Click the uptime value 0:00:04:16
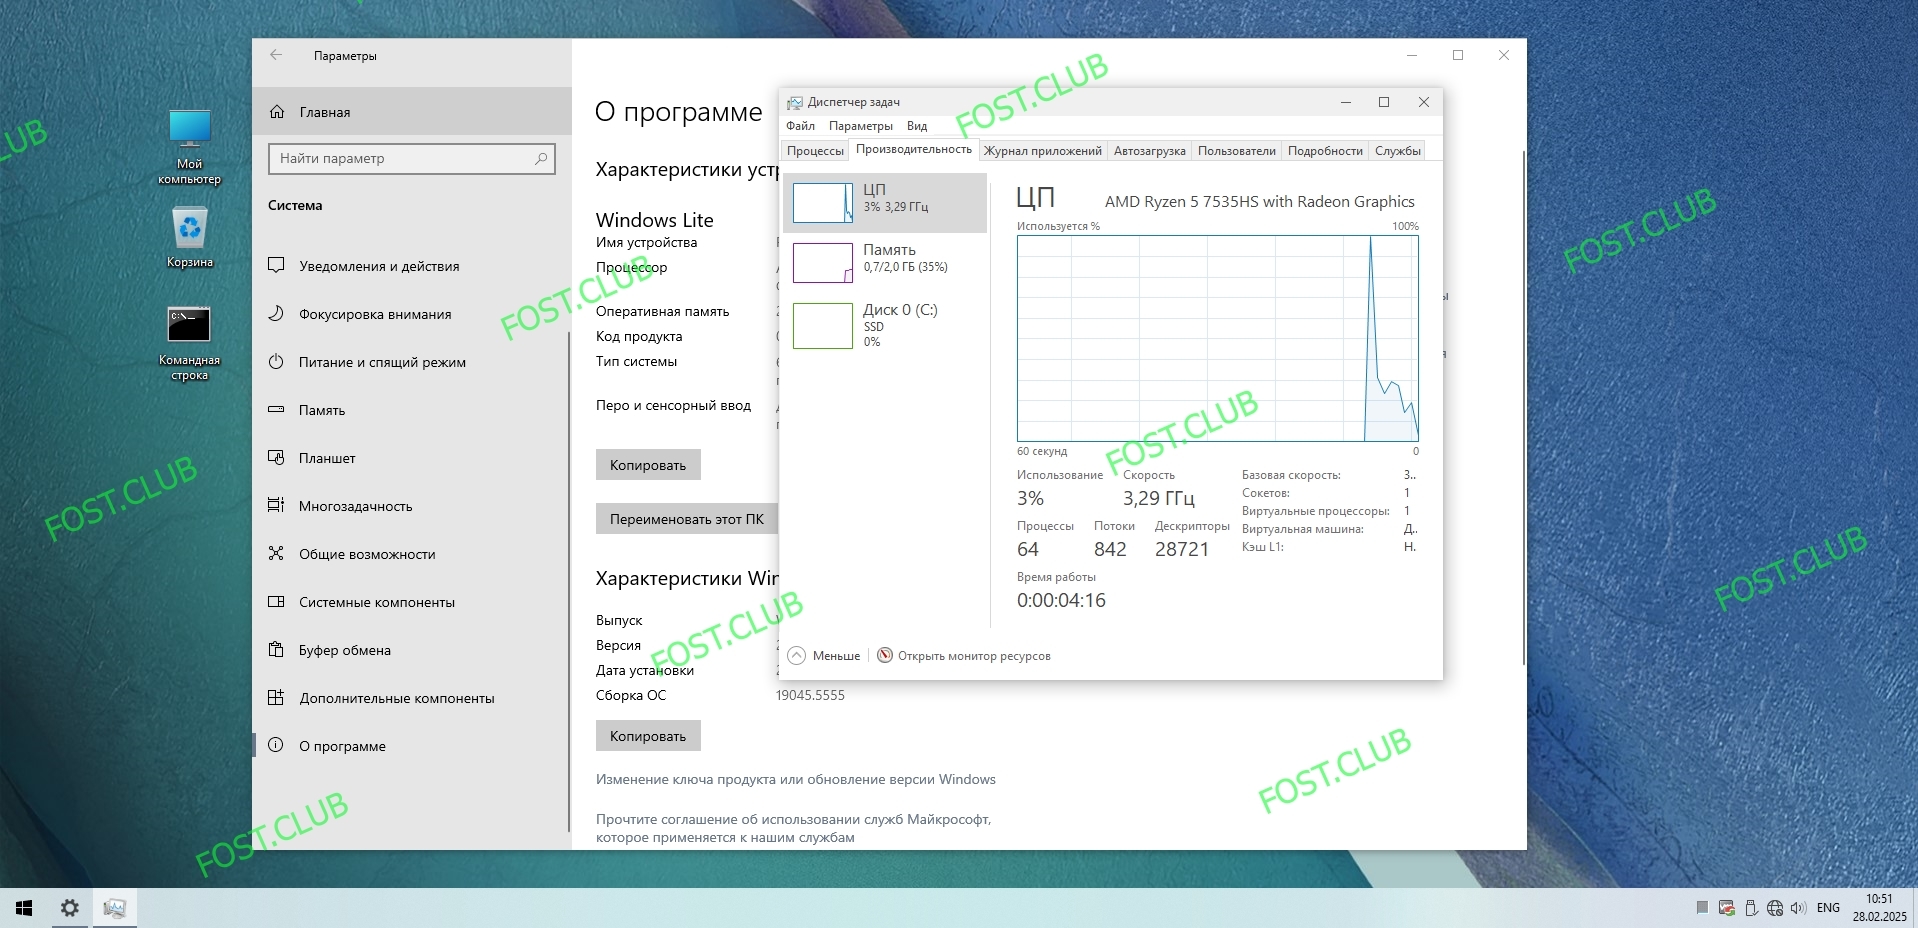1918x928 pixels. coord(1061,600)
